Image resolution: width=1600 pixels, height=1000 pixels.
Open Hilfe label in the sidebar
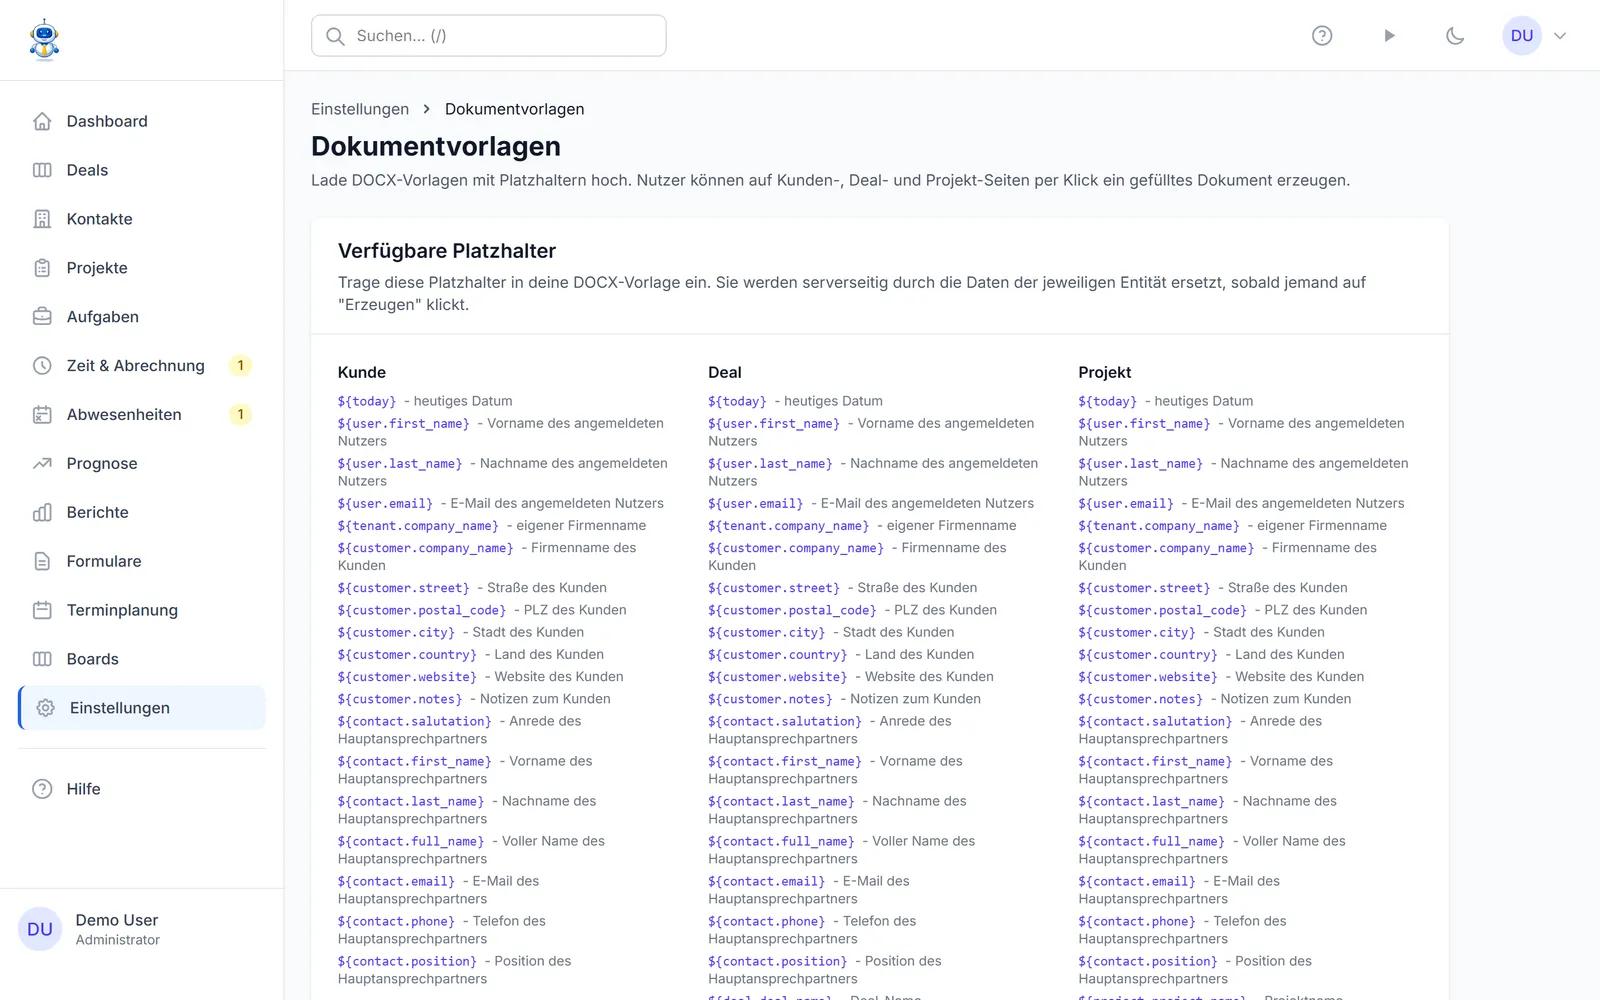(x=84, y=789)
